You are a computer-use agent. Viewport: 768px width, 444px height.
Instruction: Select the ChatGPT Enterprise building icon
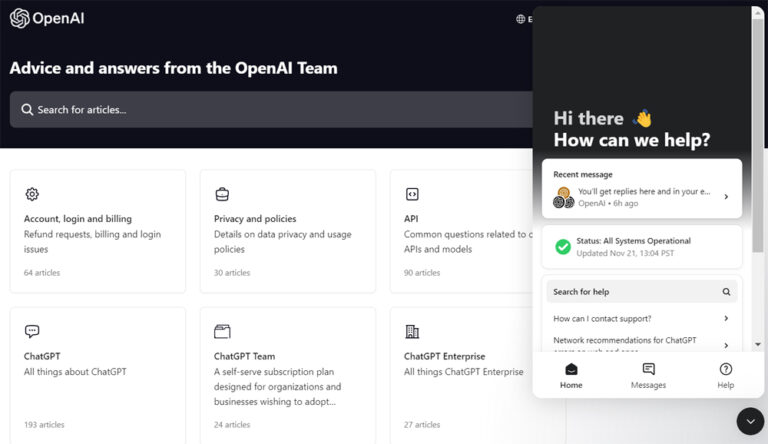(412, 331)
